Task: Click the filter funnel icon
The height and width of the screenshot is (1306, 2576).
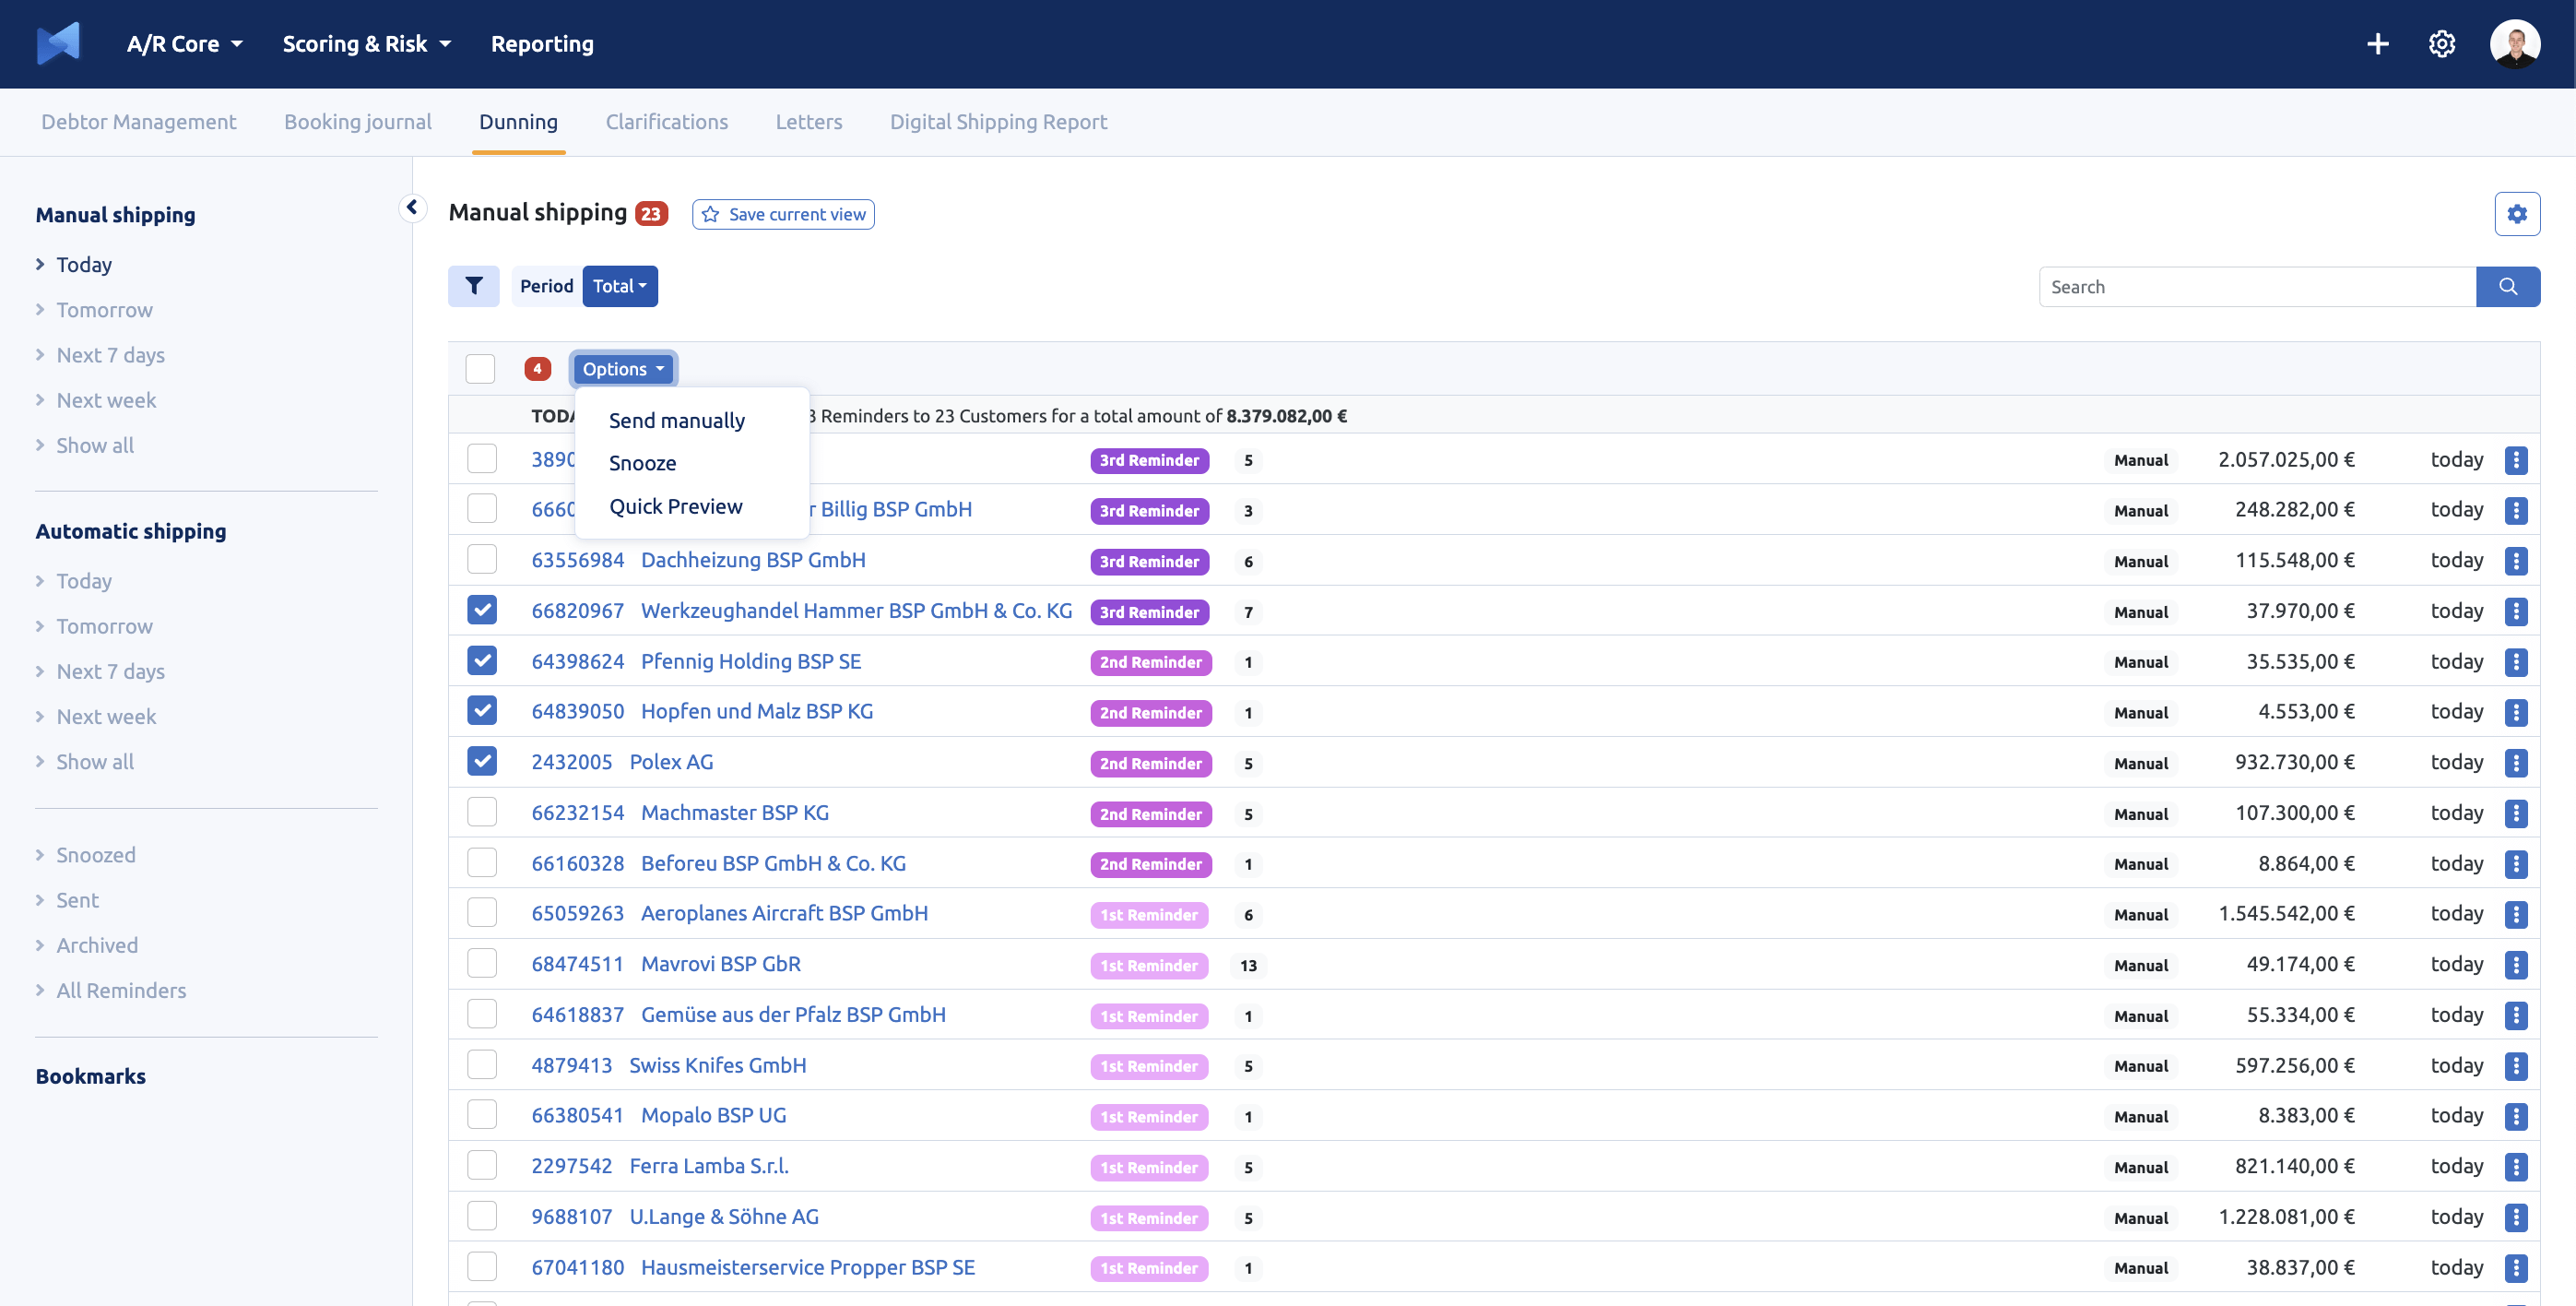Action: (x=473, y=286)
